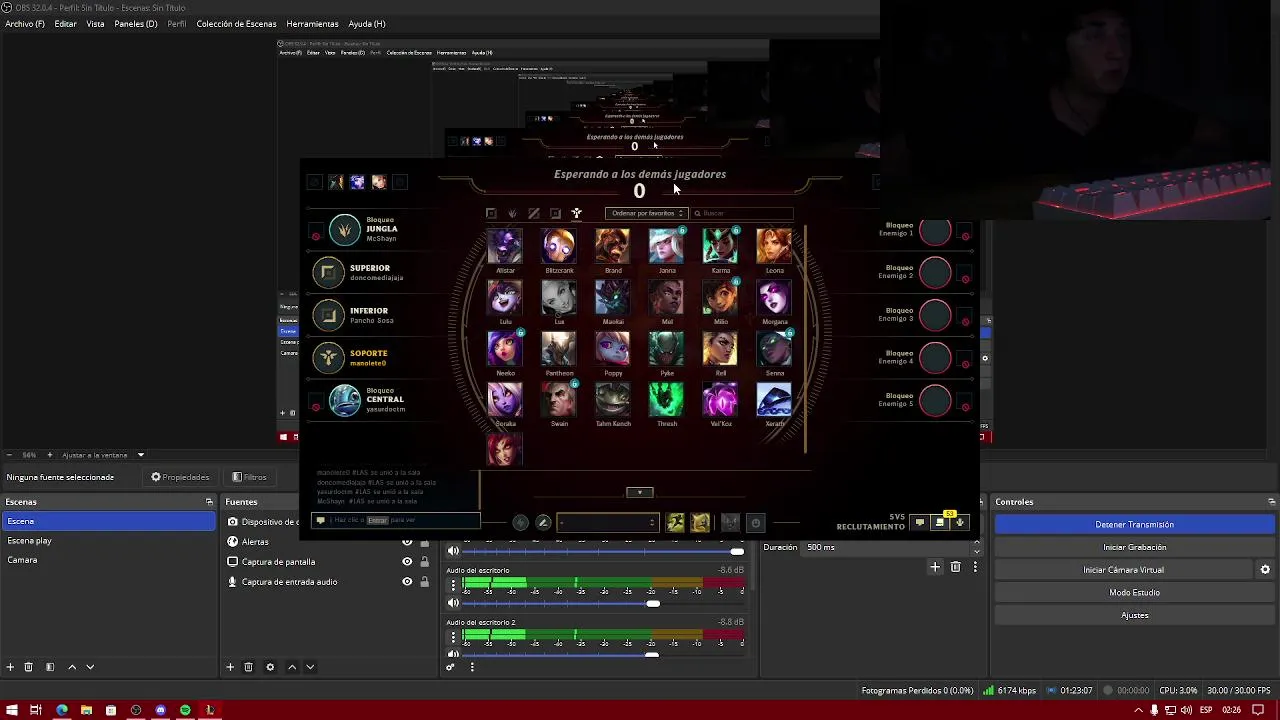Show hidden system tray icons chevron
The width and height of the screenshot is (1280, 720).
pyautogui.click(x=1138, y=710)
